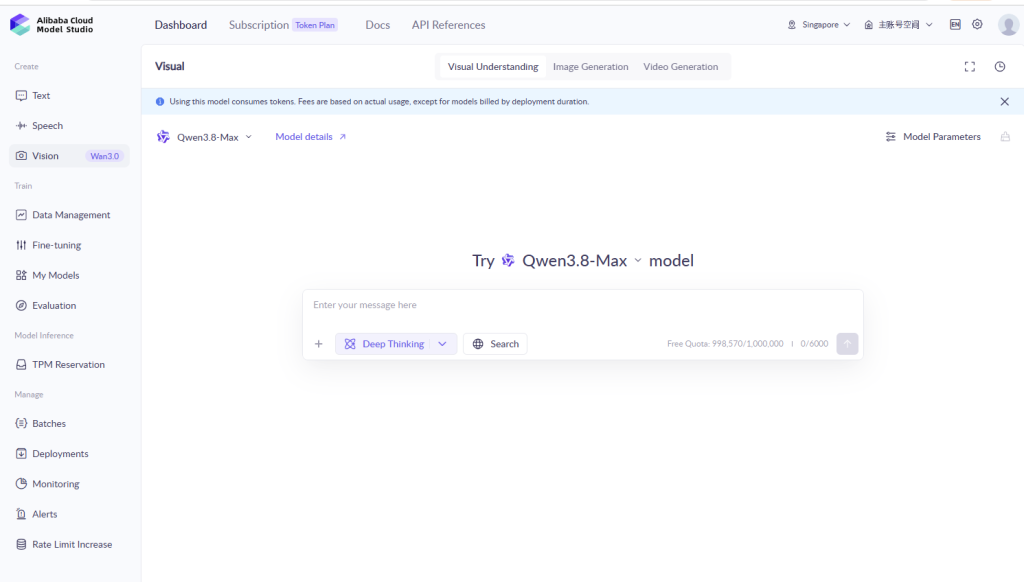This screenshot has width=1024, height=582.
Task: Open Monitoring via its pie chart icon
Action: pos(21,483)
